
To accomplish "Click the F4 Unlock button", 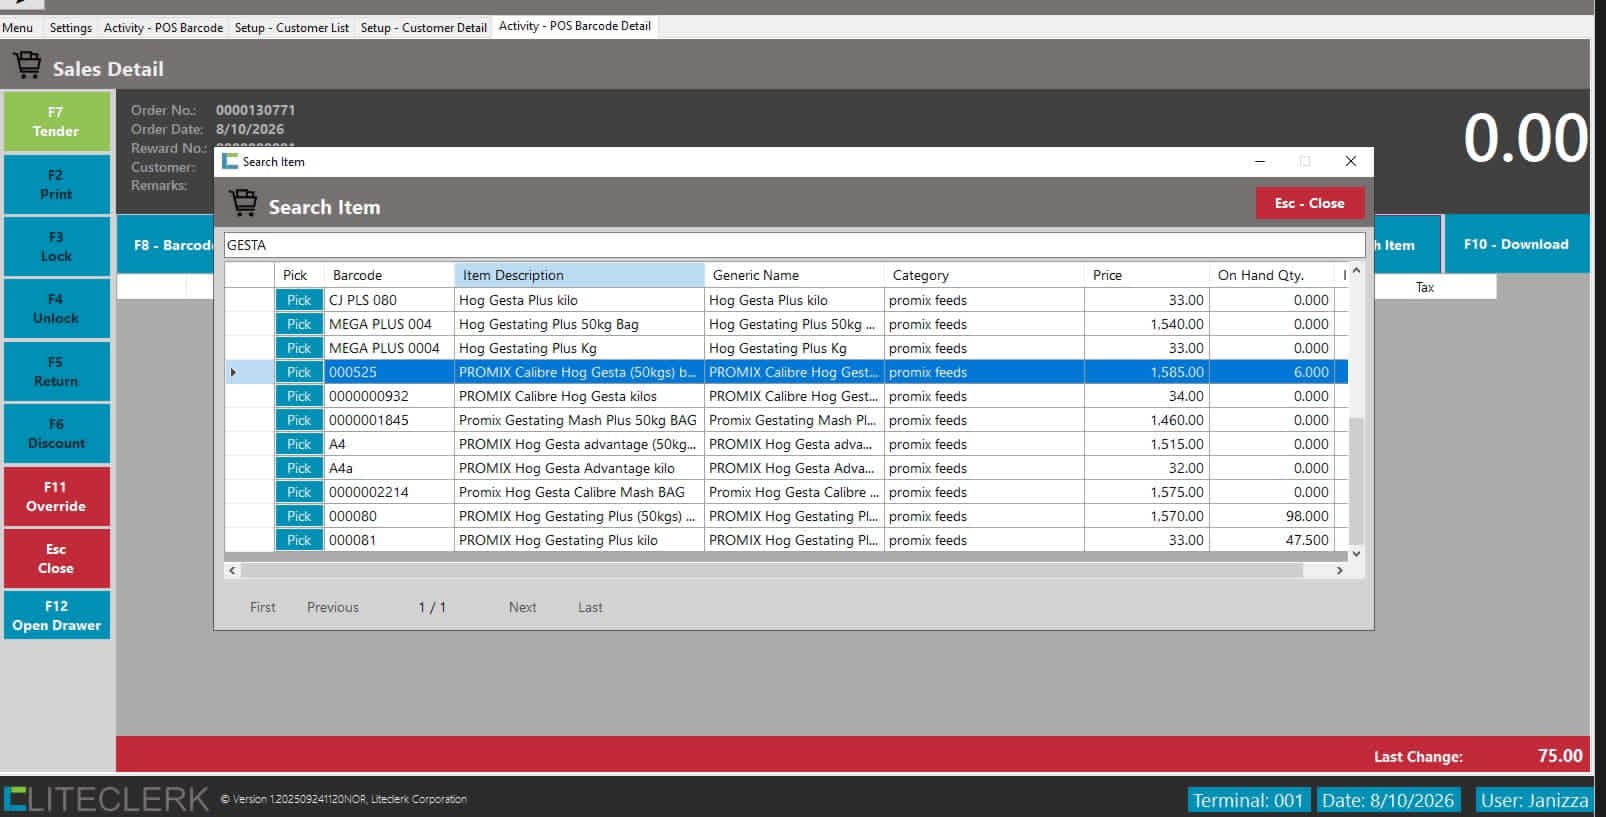I will (x=56, y=308).
